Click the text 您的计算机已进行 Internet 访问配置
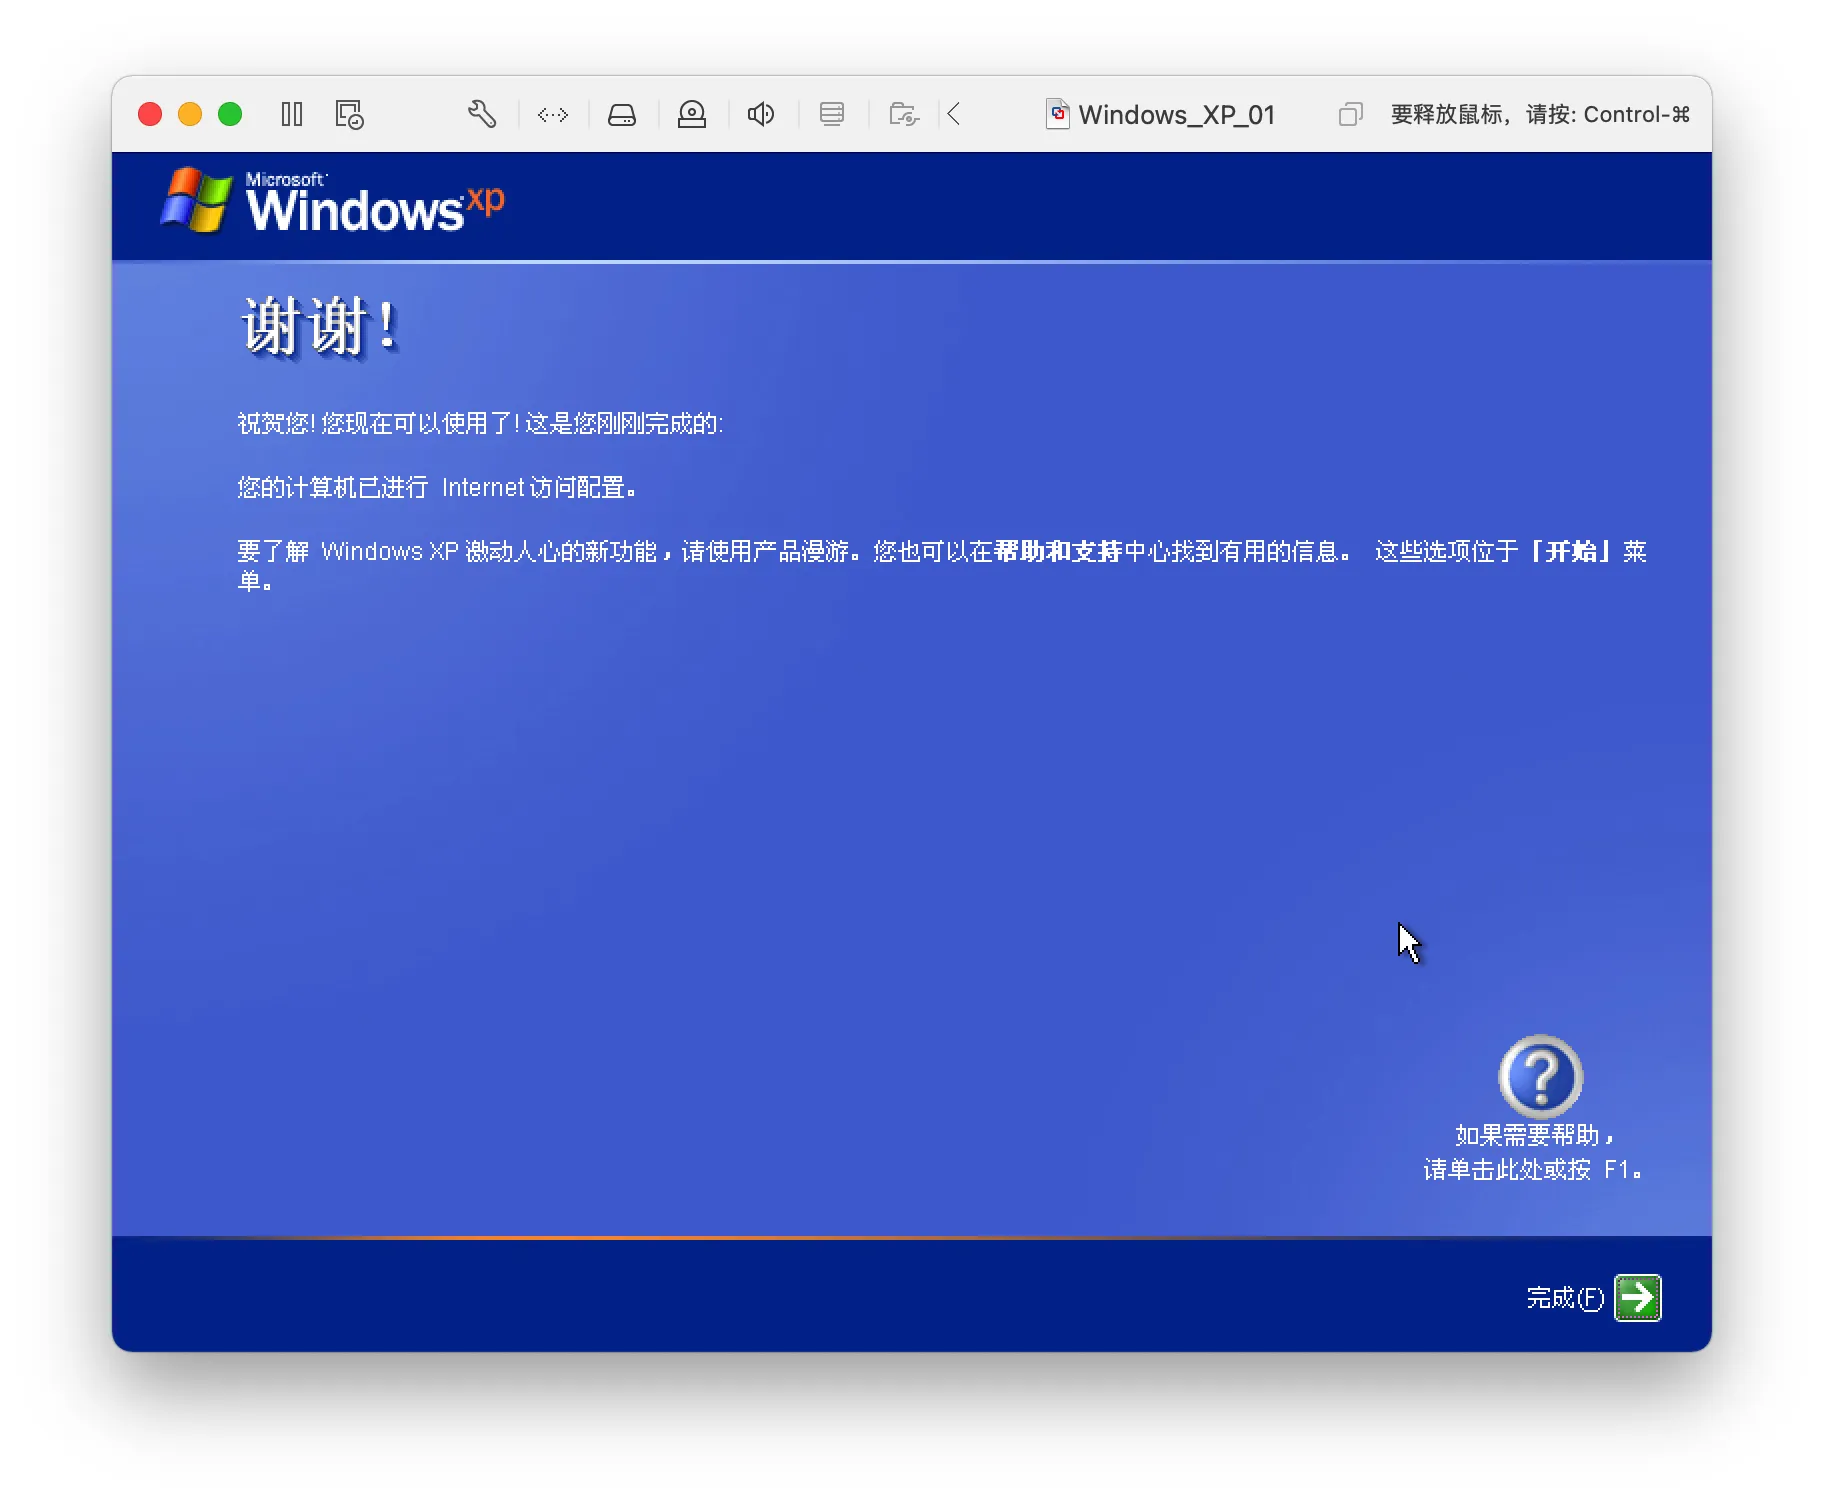This screenshot has width=1824, height=1500. [x=438, y=487]
